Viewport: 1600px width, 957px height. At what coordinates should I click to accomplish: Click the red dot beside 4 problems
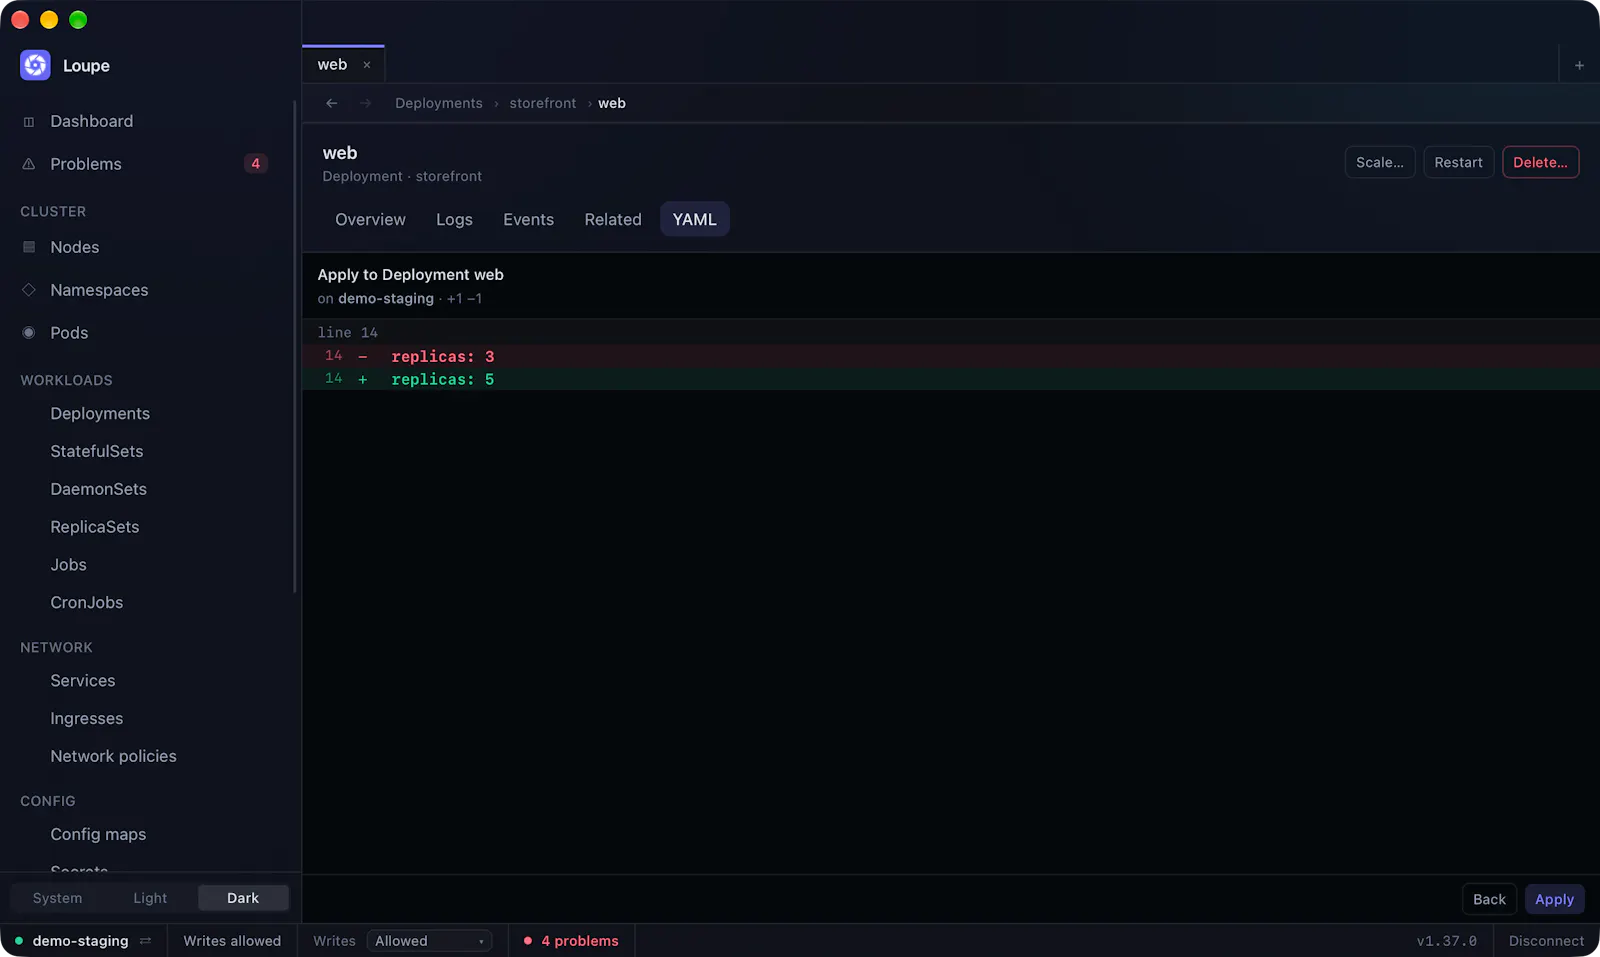pos(528,941)
